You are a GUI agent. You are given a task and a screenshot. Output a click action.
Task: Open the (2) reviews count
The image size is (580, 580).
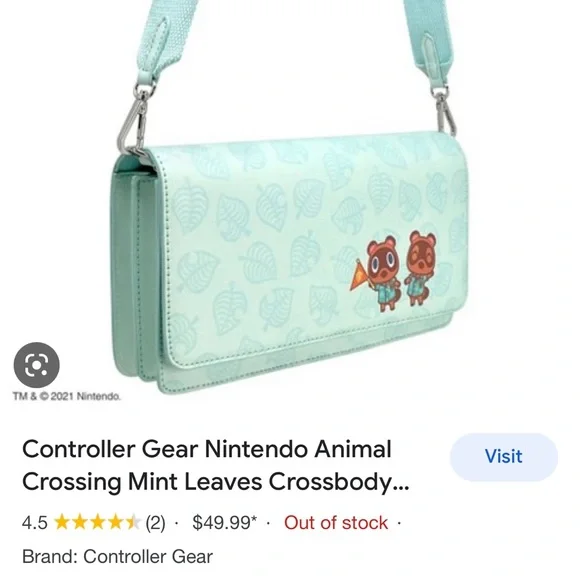(x=155, y=523)
